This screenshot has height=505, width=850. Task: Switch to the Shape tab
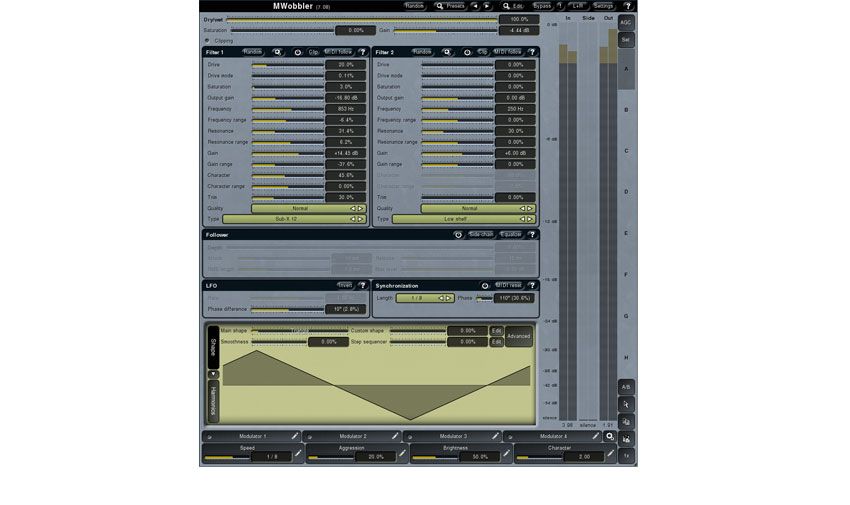pyautogui.click(x=213, y=347)
